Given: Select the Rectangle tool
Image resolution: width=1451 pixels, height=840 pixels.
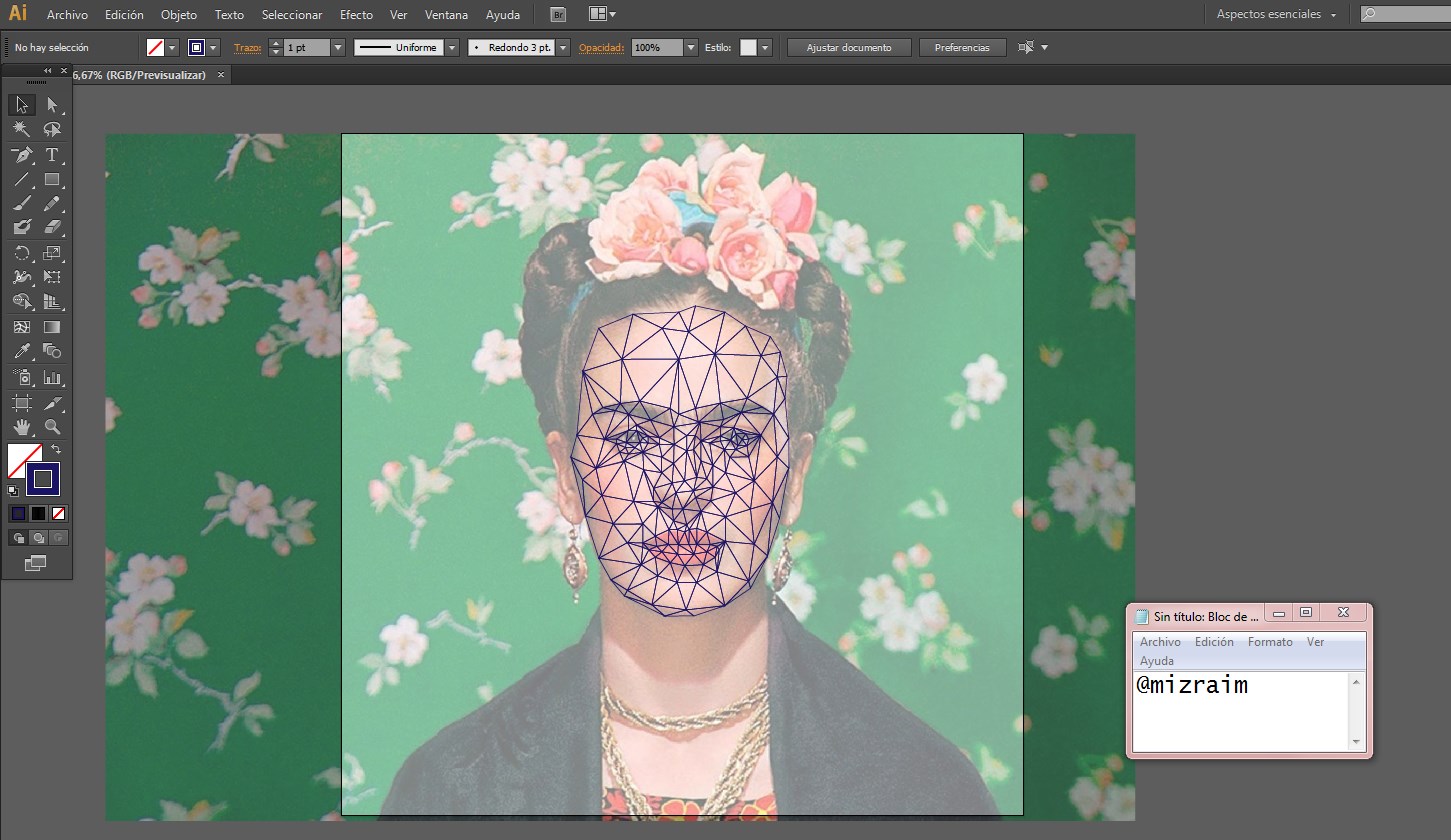Looking at the screenshot, I should 52,179.
